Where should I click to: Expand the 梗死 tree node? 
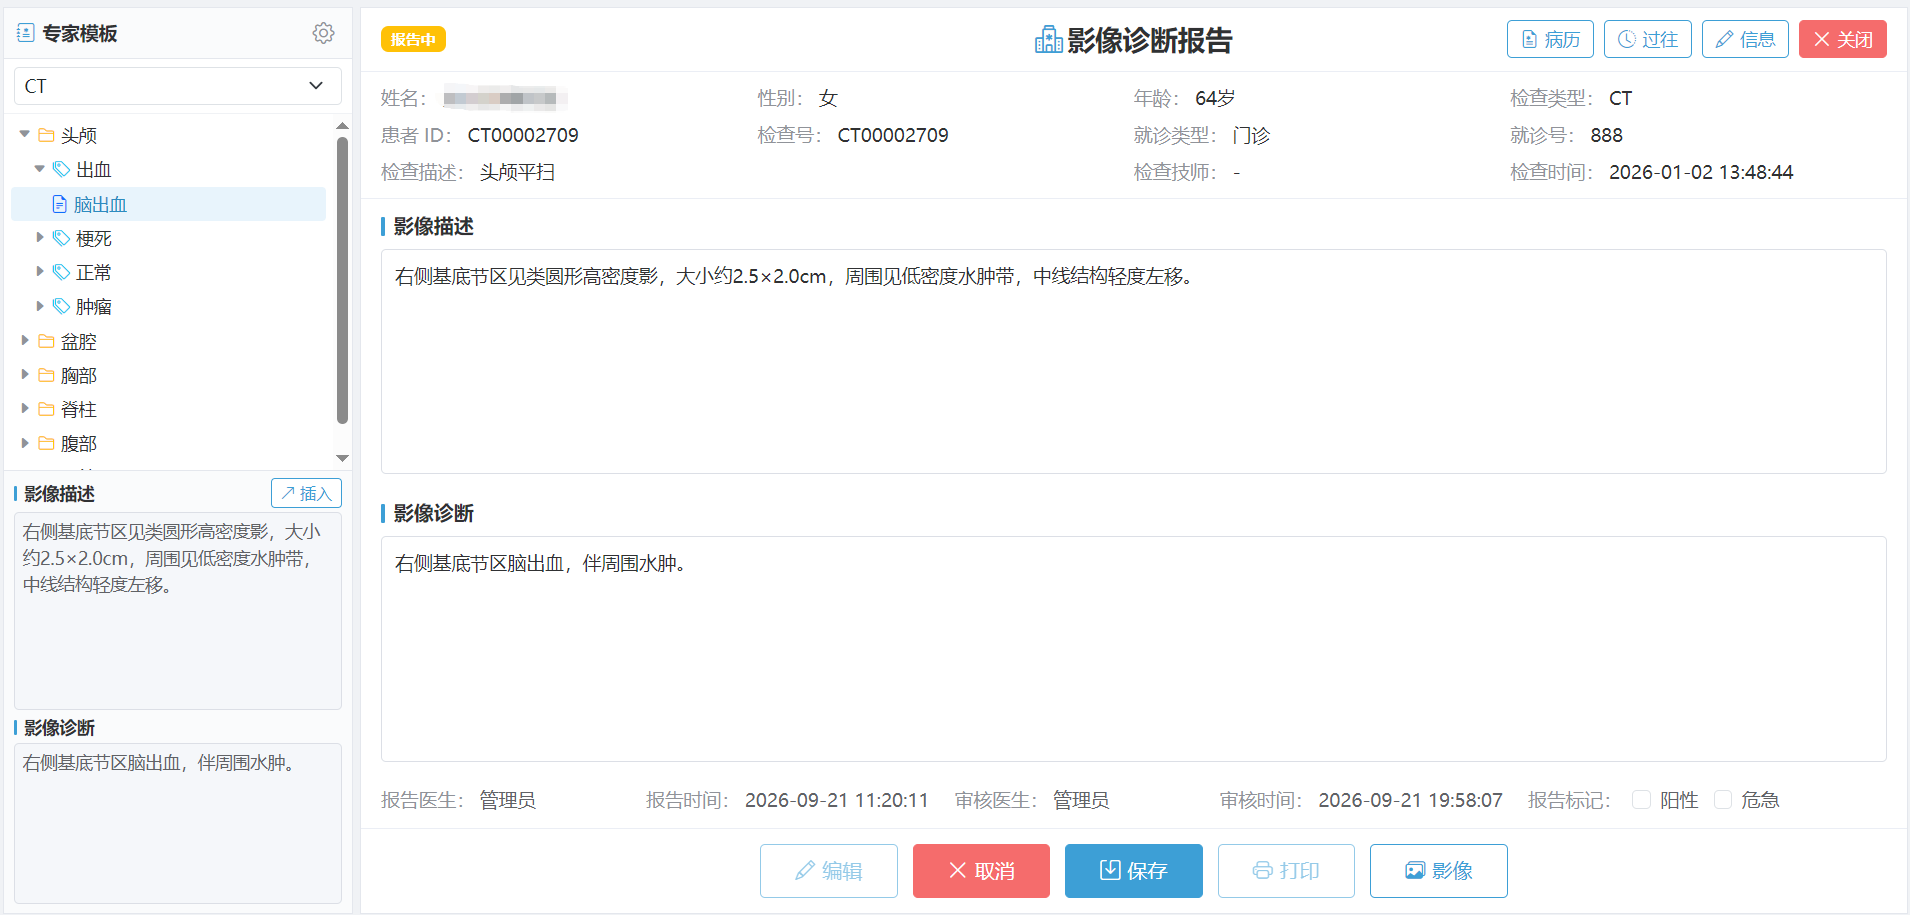tap(40, 237)
